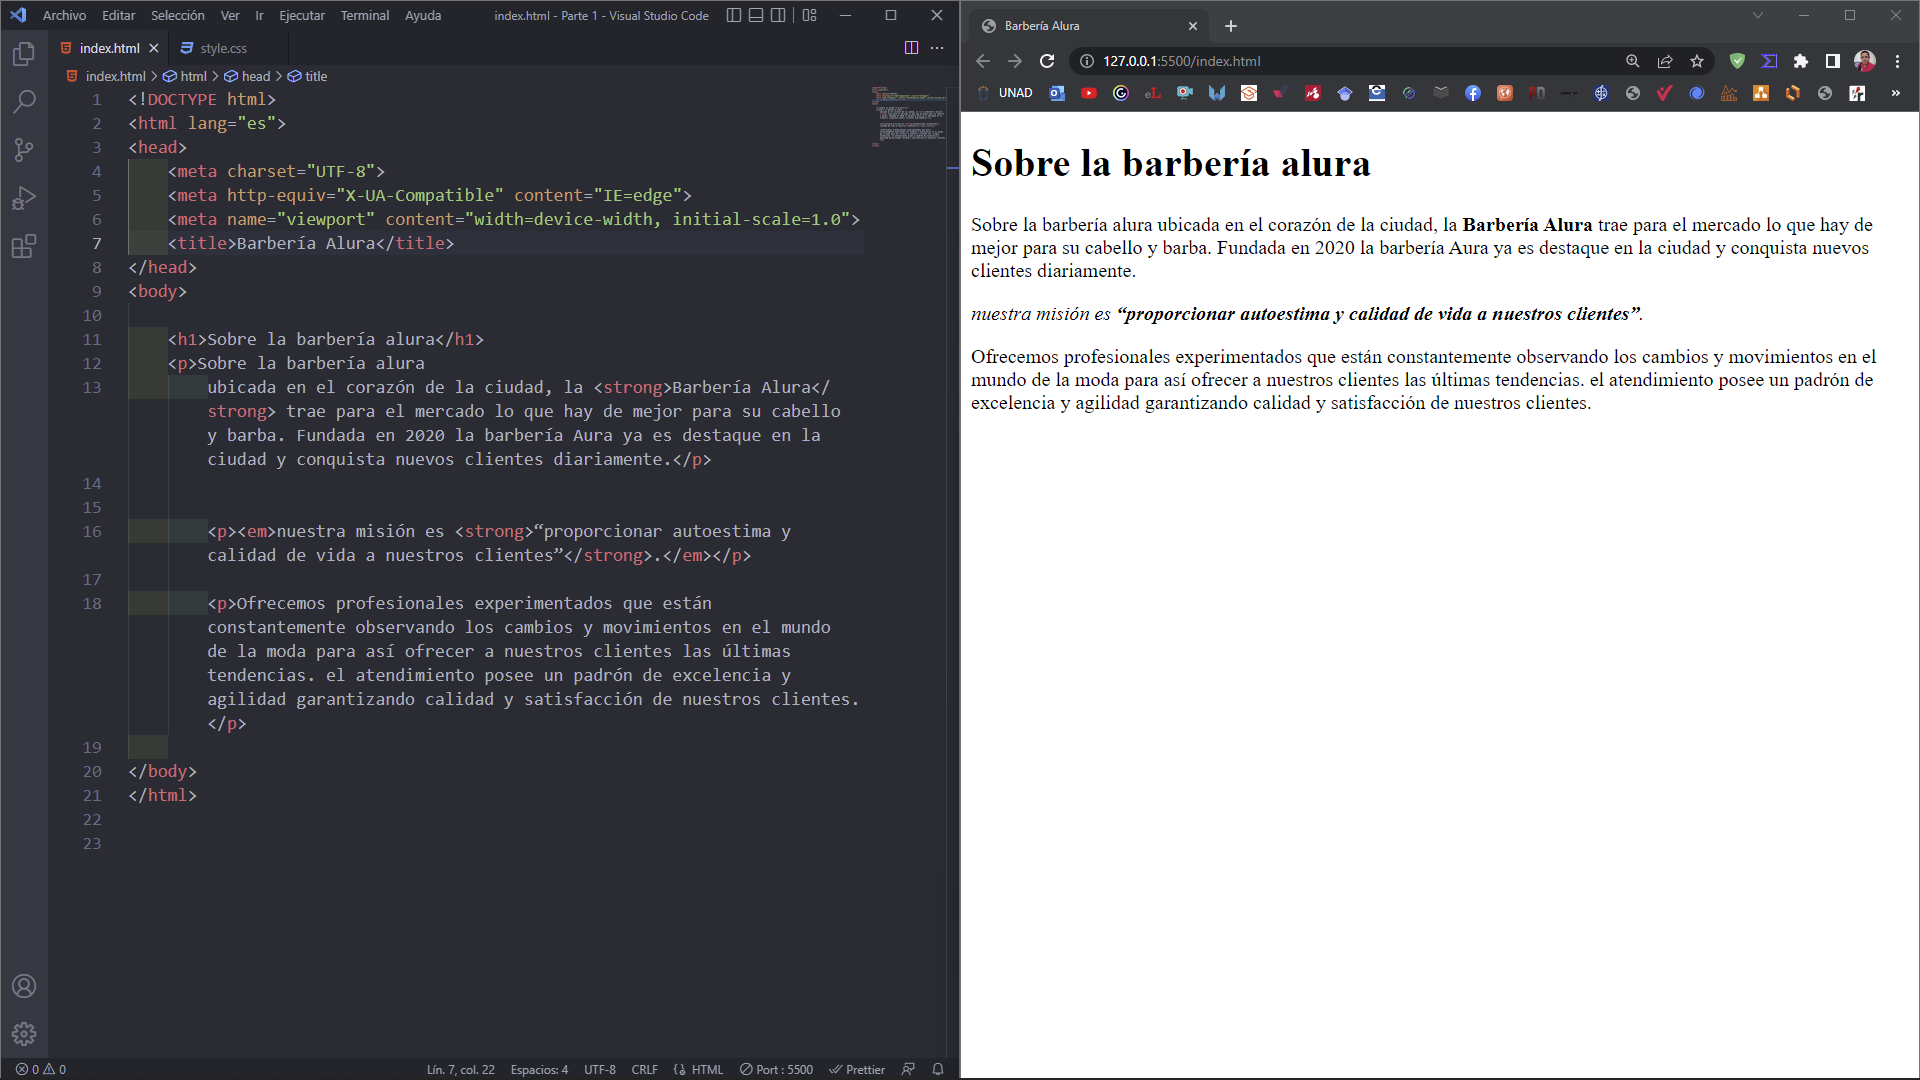Screen dimensions: 1920x1080
Task: Open the Archivo menu item
Action: pos(61,15)
